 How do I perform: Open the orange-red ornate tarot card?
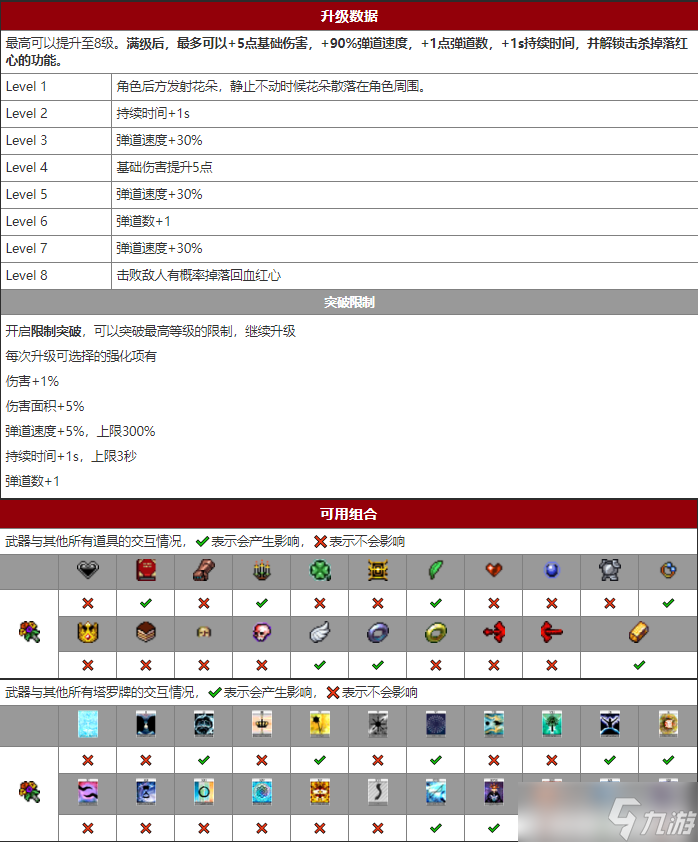[320, 792]
